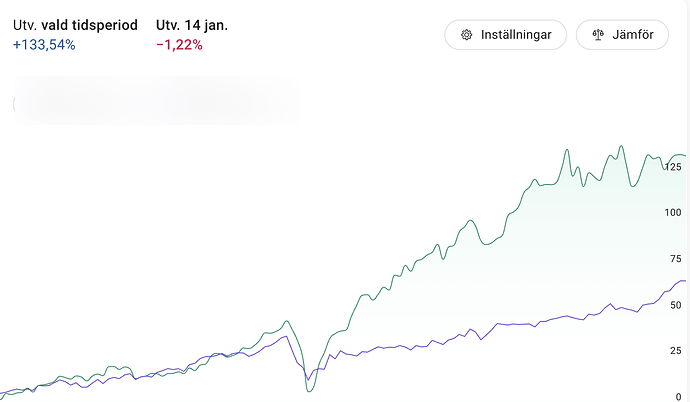
Task: Click the green line's lowest crash dip
Action: [310, 388]
